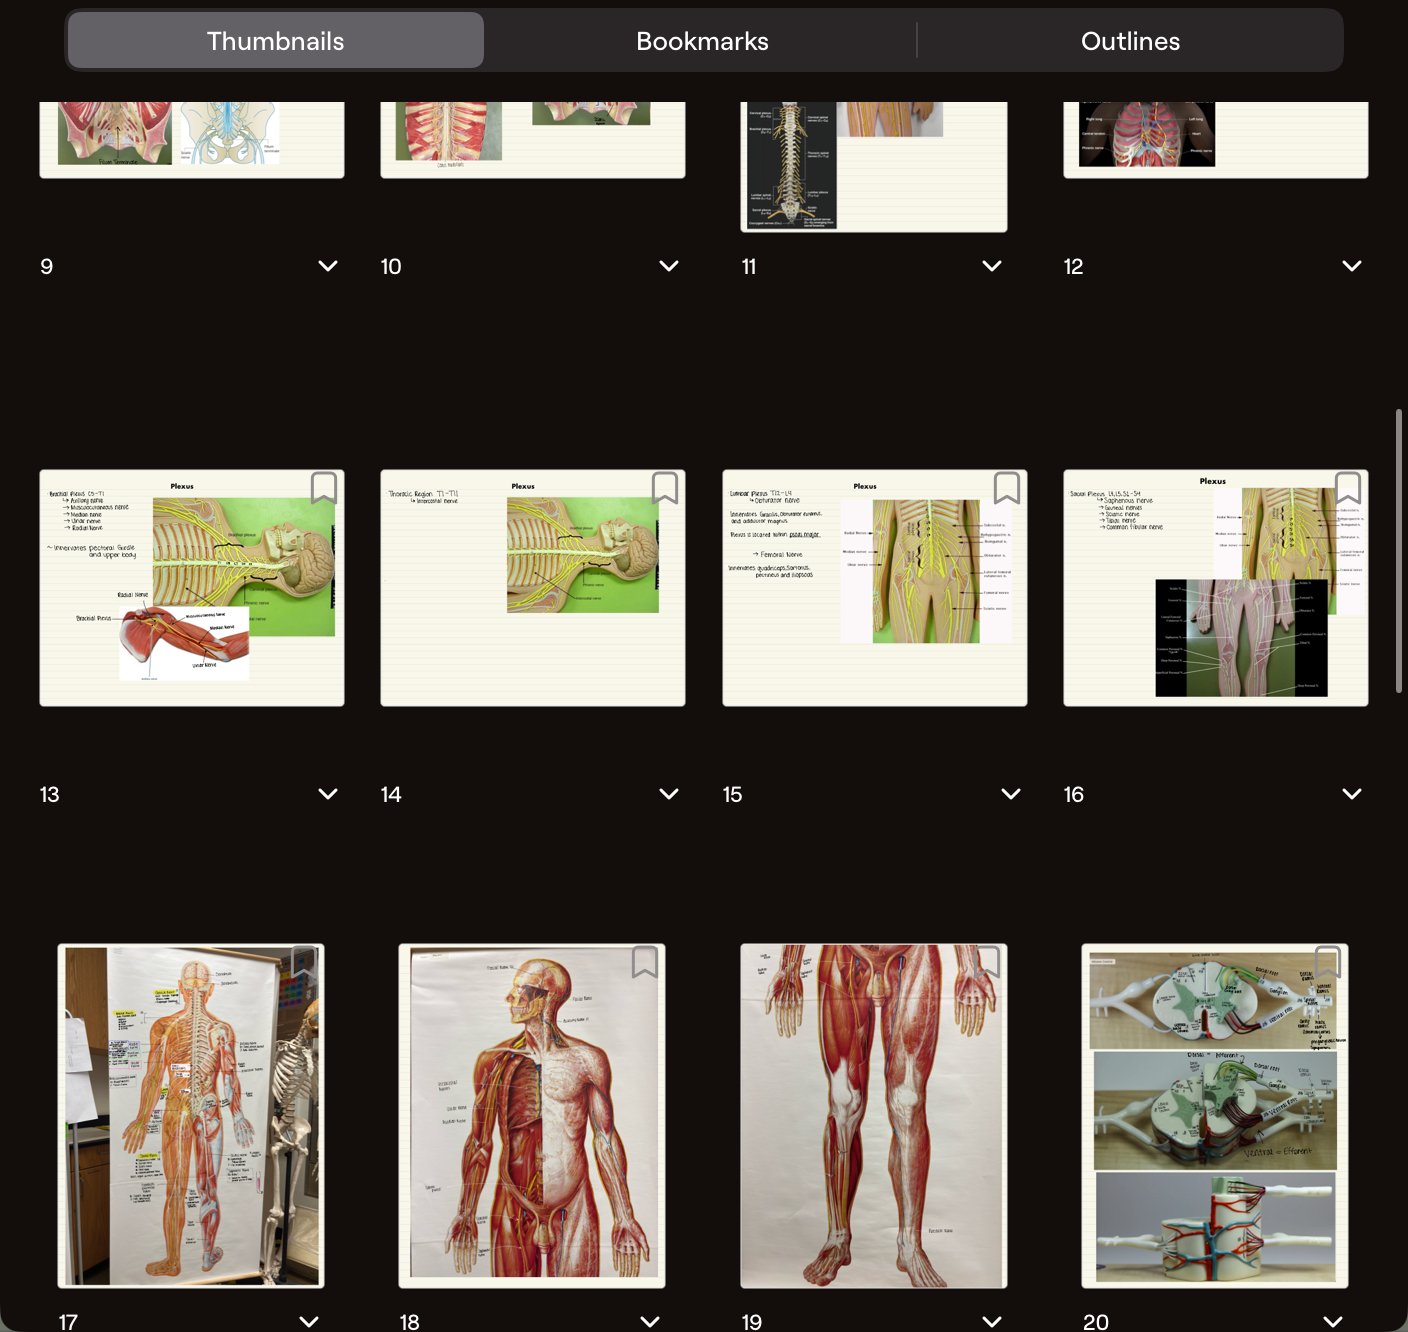Image resolution: width=1408 pixels, height=1332 pixels.
Task: Bookmark page 16 Sacral Plexus
Action: pos(1348,489)
